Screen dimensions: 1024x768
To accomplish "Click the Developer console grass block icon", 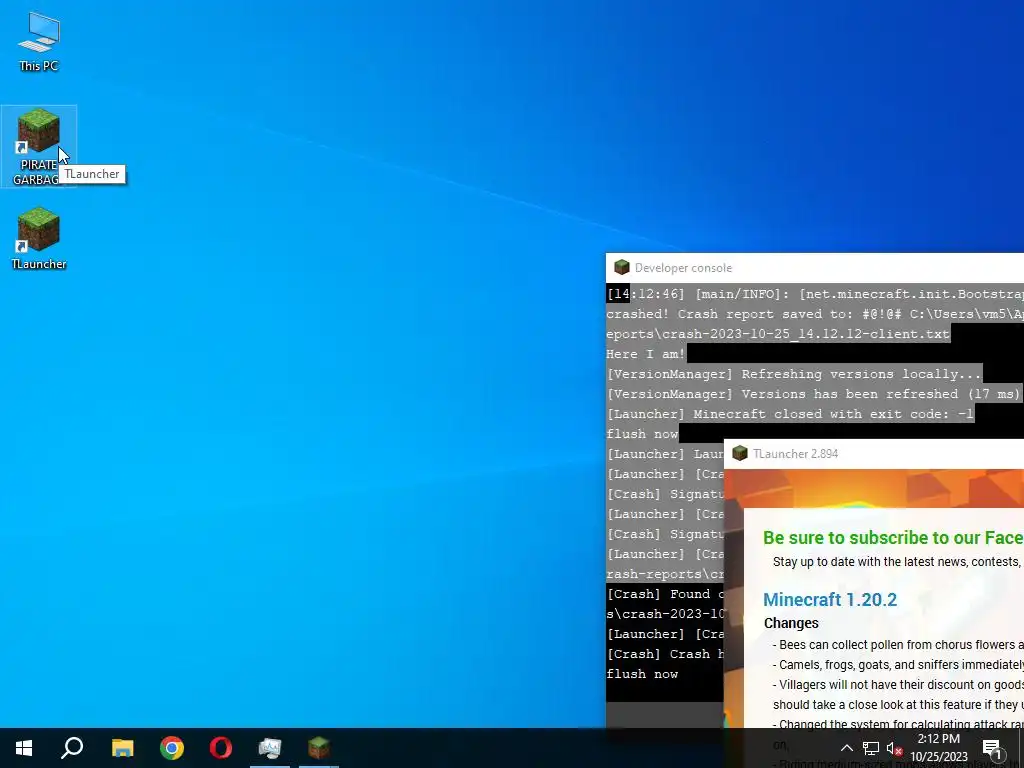I will click(x=621, y=267).
